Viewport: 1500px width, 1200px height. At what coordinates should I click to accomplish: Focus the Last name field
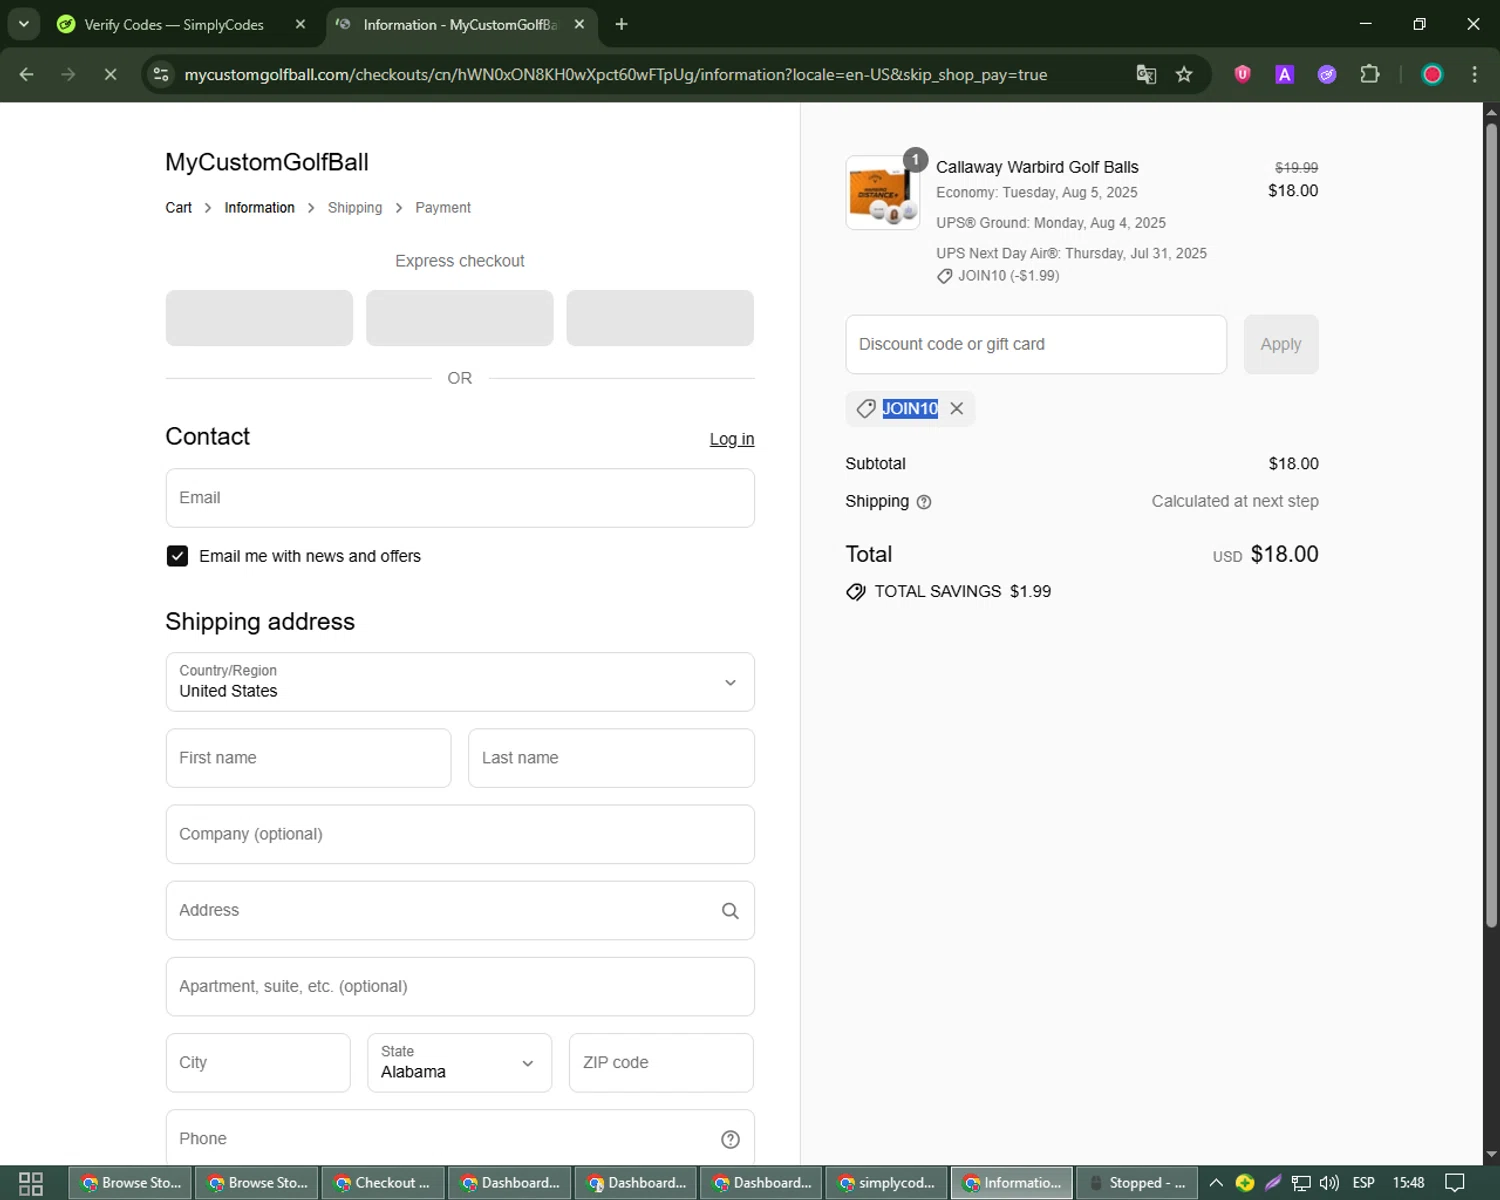[611, 758]
